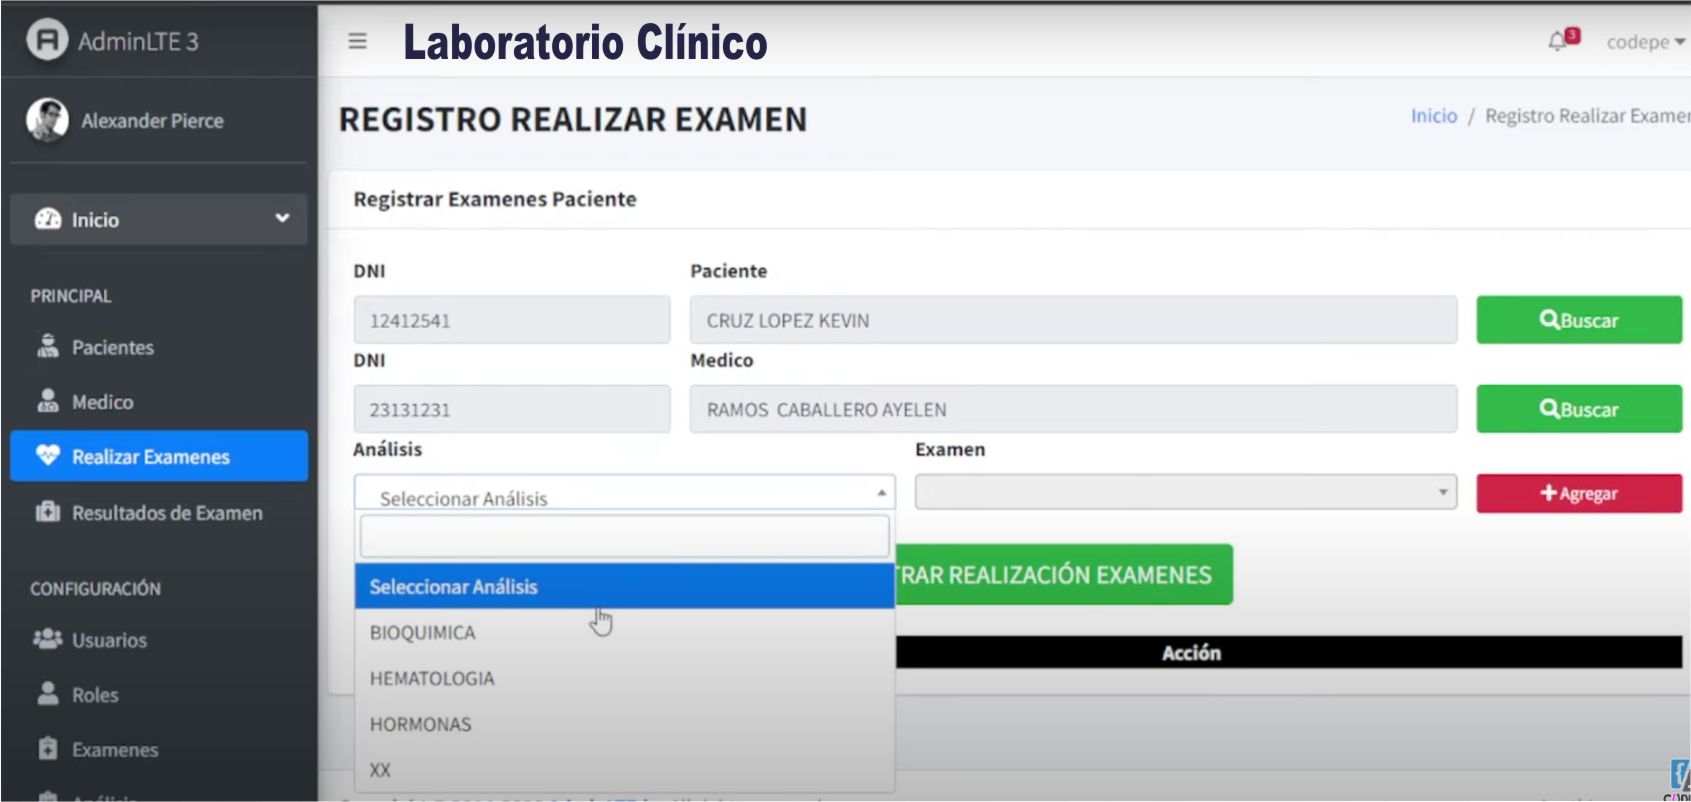This screenshot has width=1691, height=802.
Task: Expand the Inicio sidebar chevron
Action: tap(282, 218)
